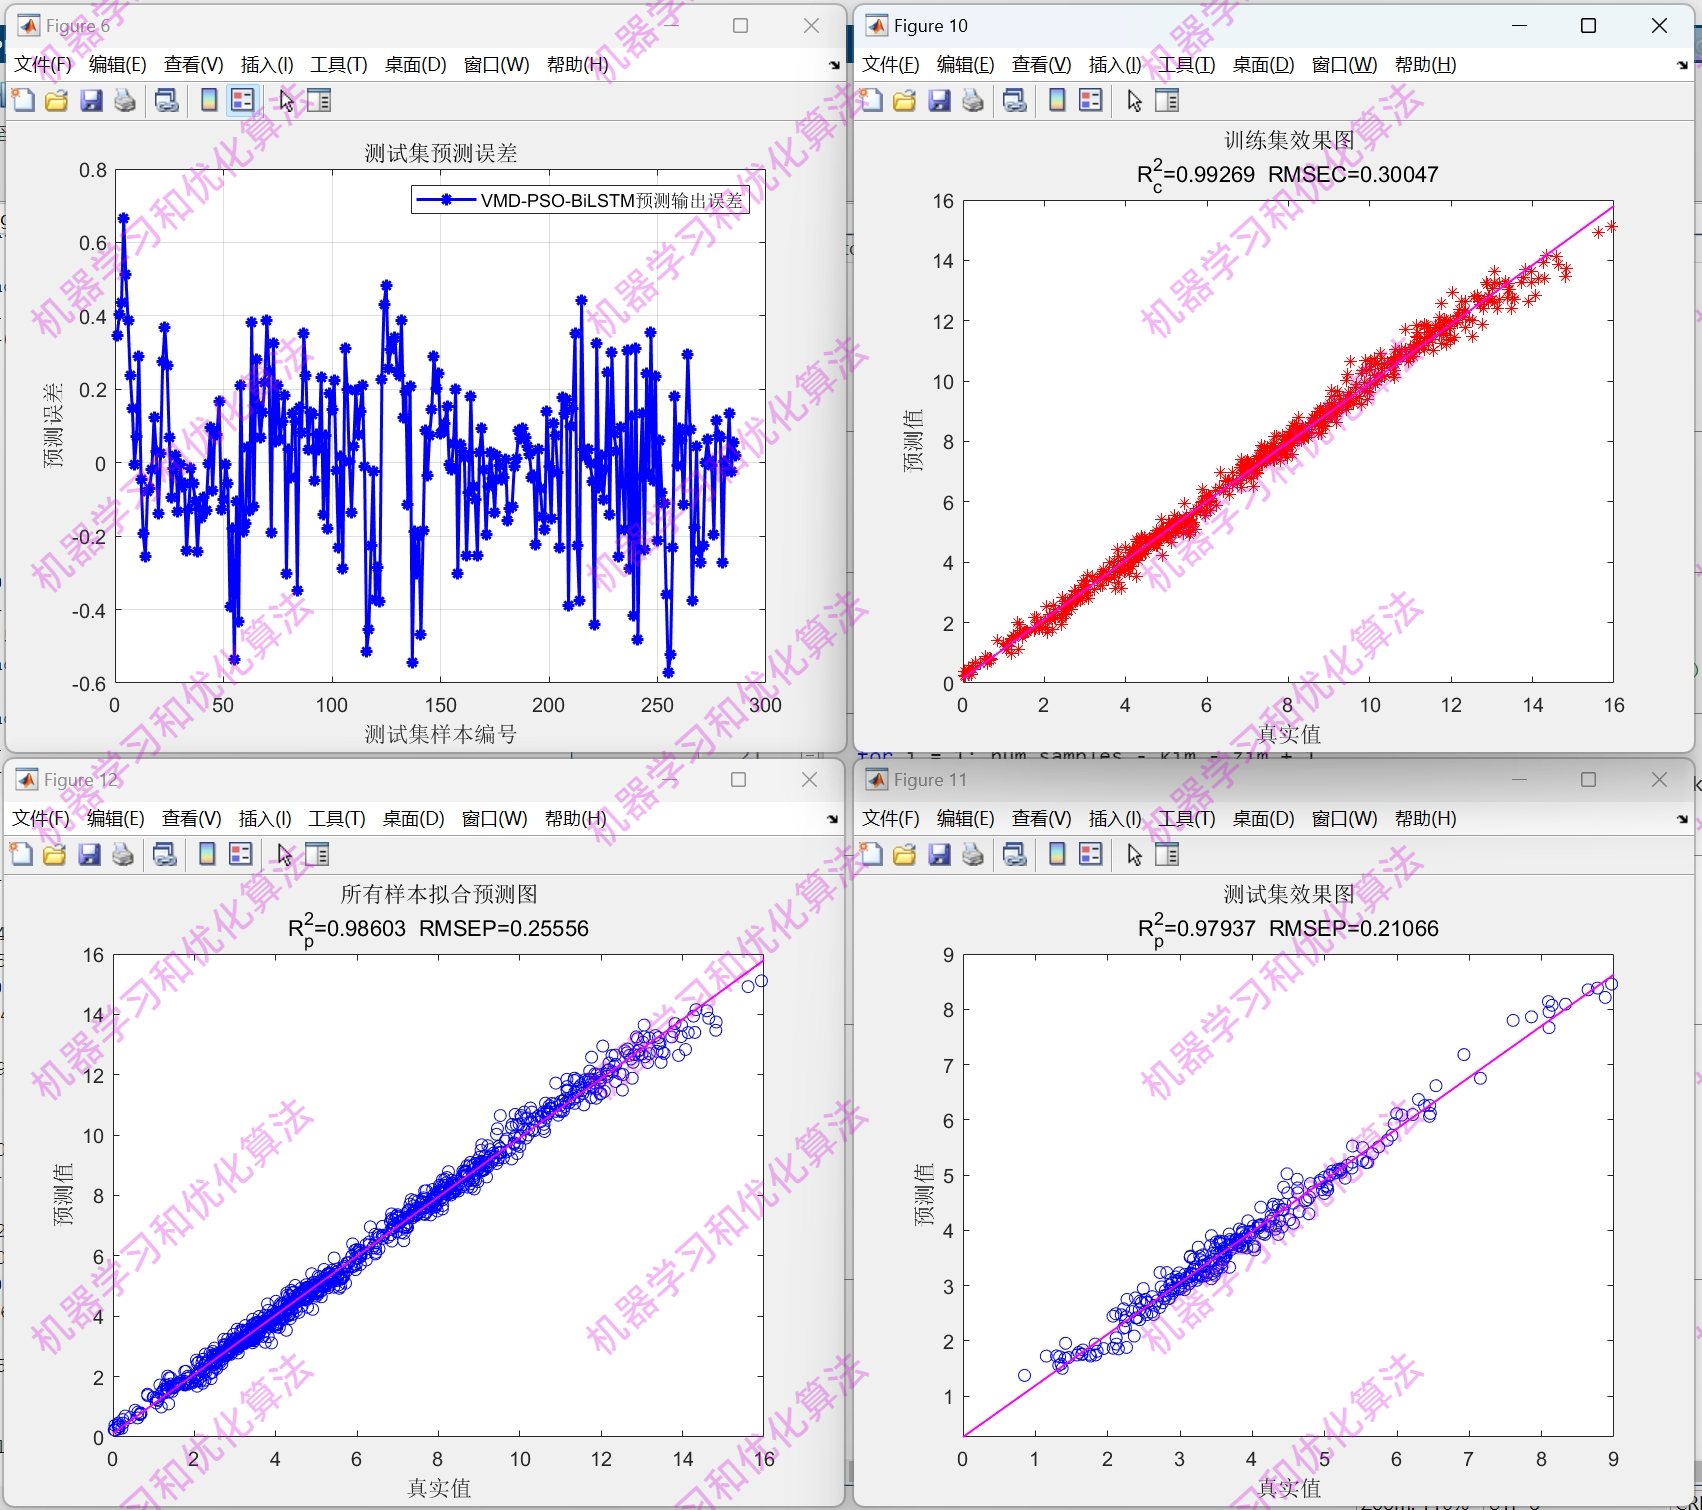Click New Figure icon in Figure 10

(x=871, y=100)
